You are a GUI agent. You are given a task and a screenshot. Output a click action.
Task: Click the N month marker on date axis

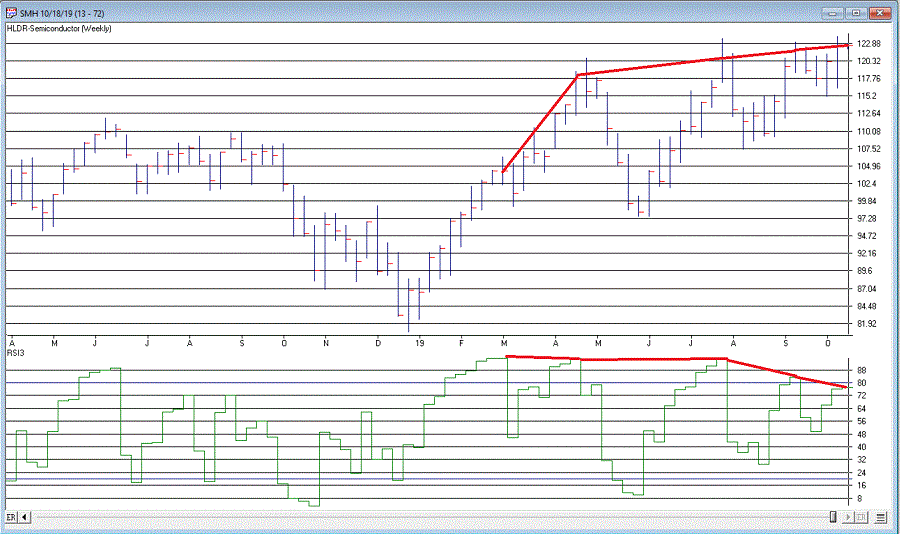[x=326, y=343]
